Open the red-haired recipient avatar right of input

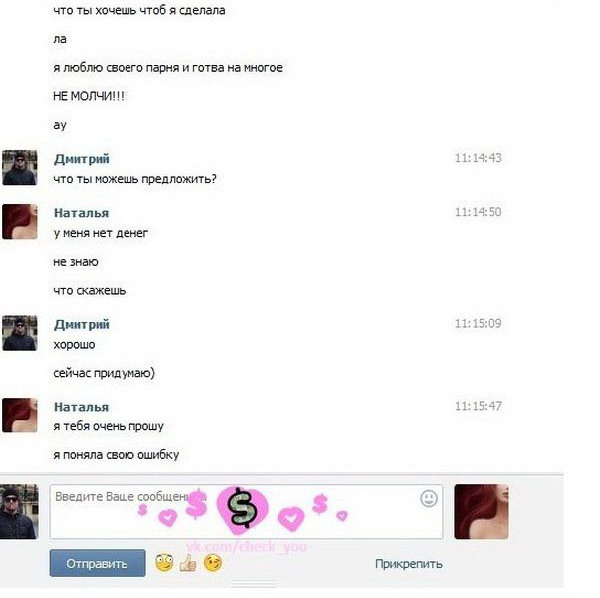(x=481, y=512)
